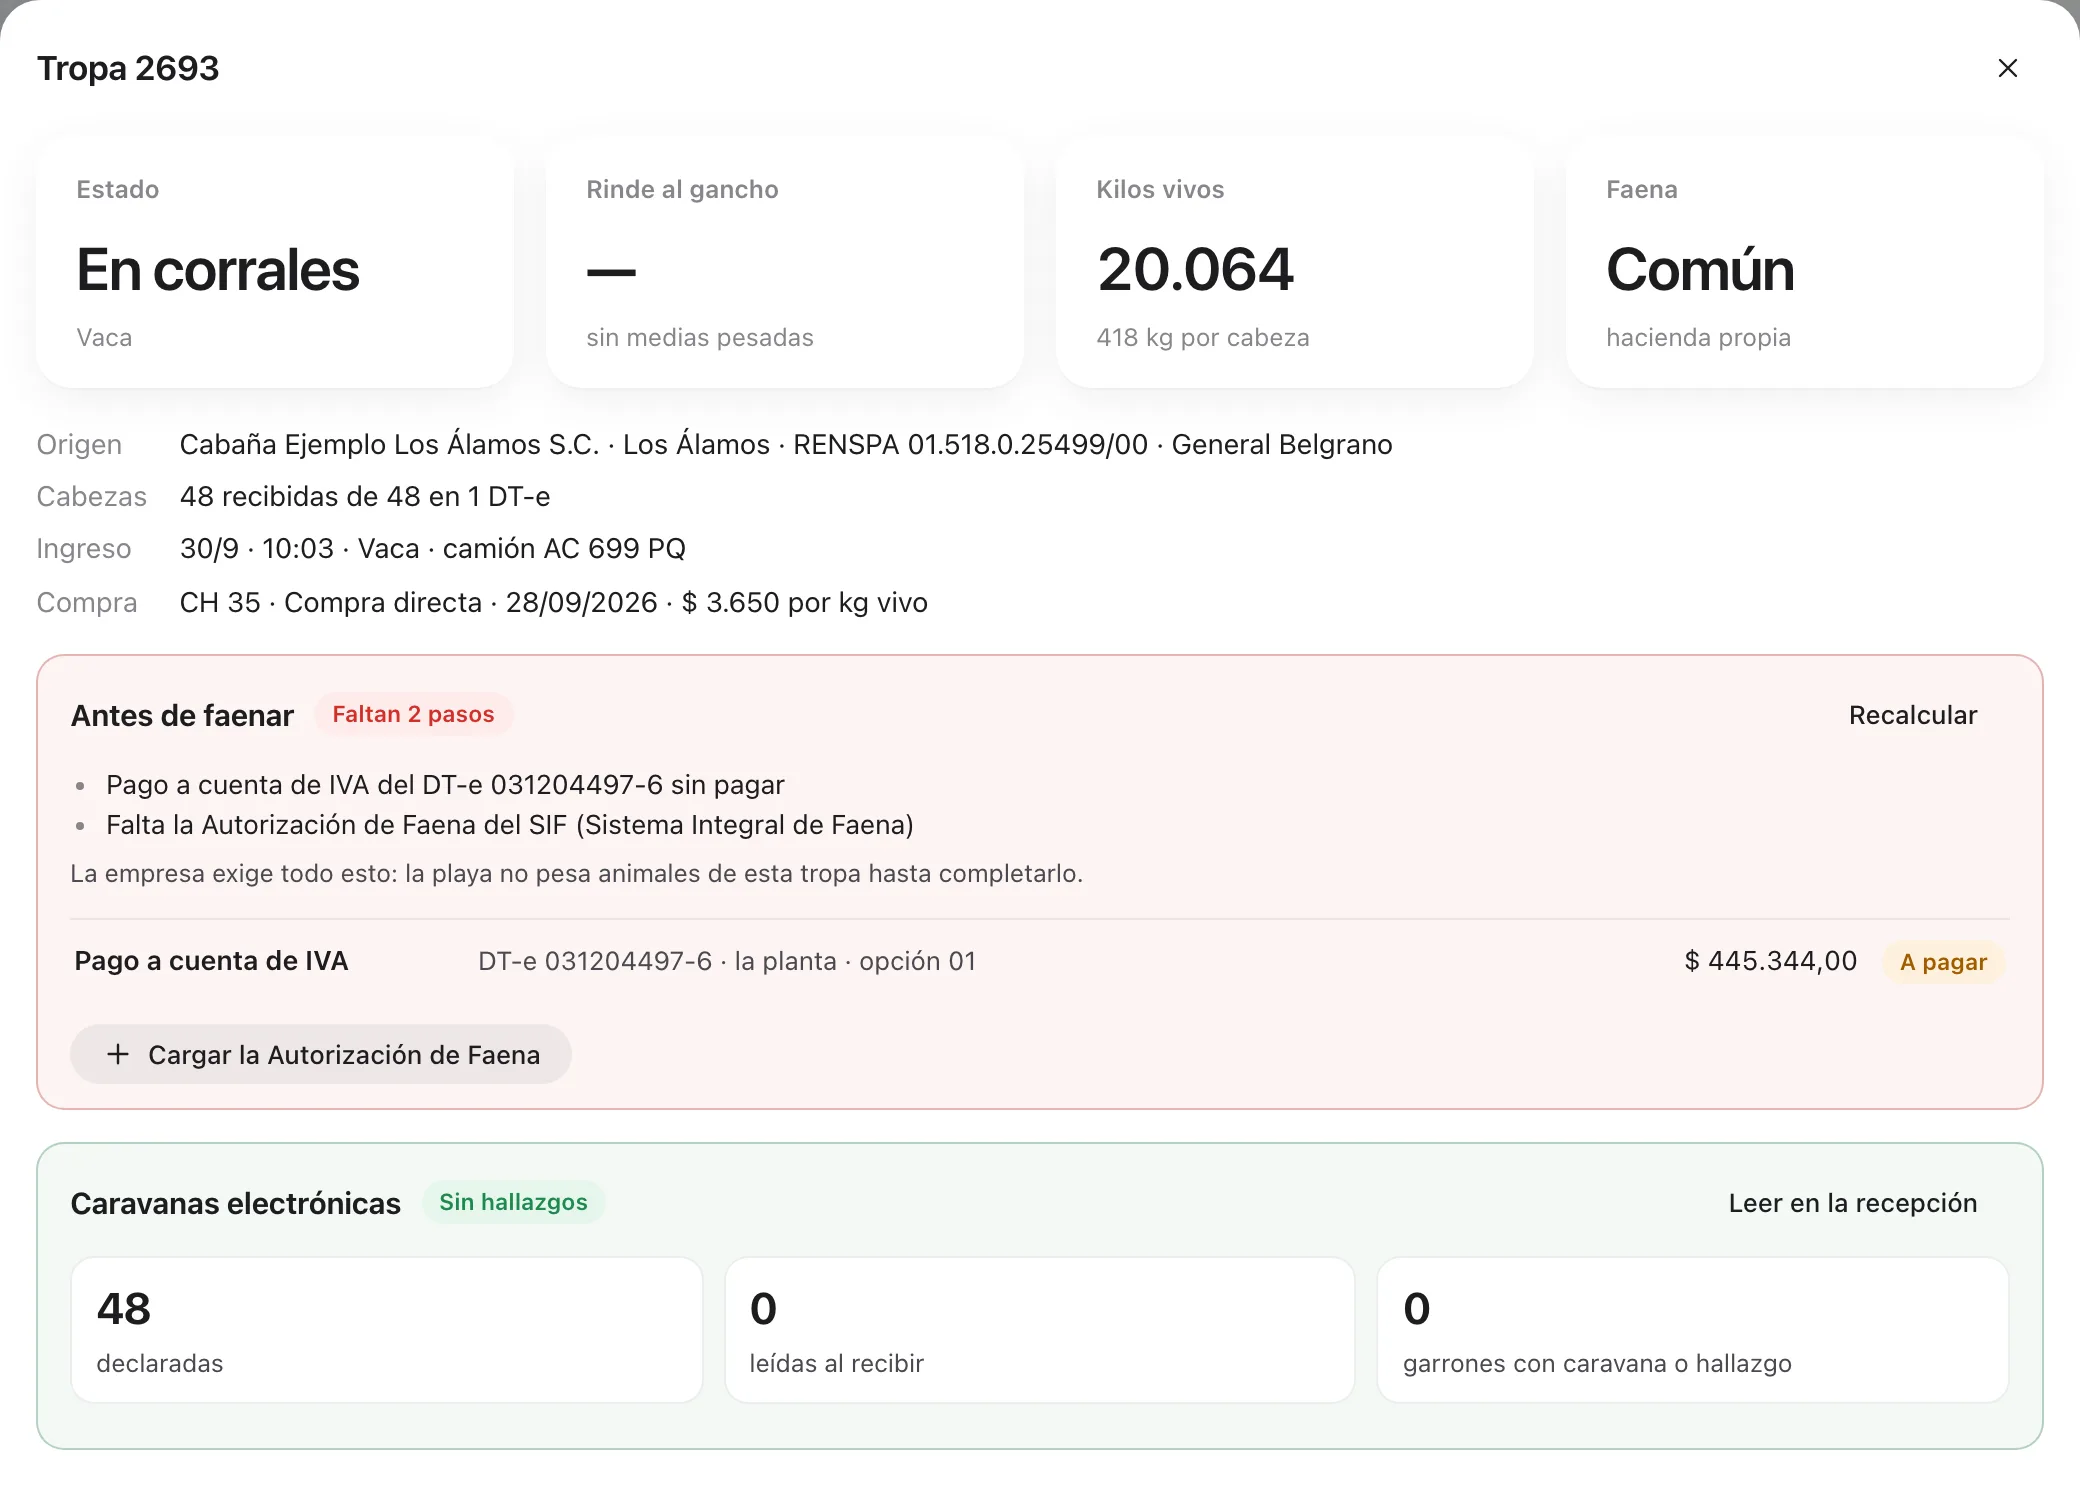Click the garrones con caravana o hallazgo tile
The width and height of the screenshot is (2080, 1490).
tap(1693, 1330)
